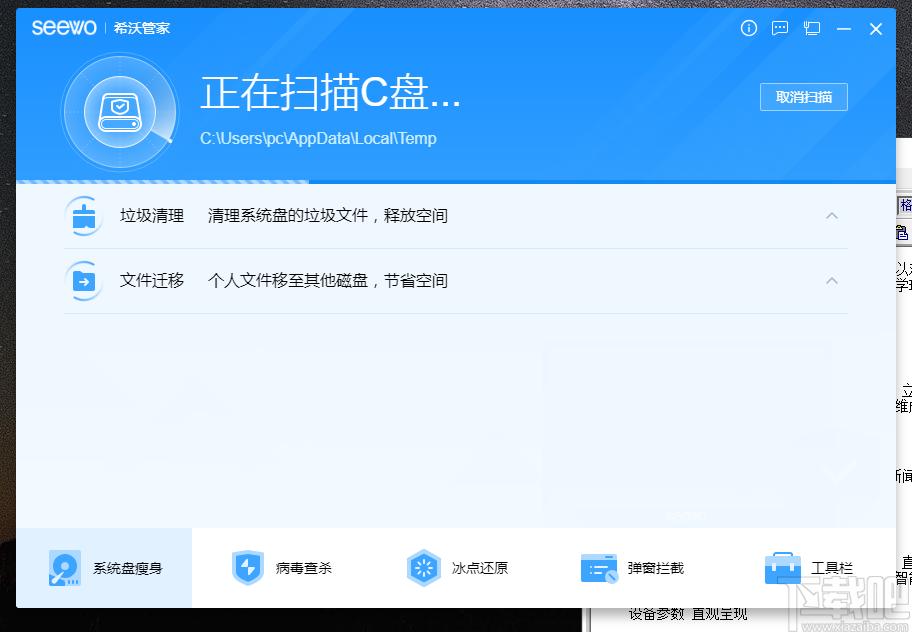This screenshot has height=632, width=912.
Task: Switch to 病毒查杀 tab
Action: point(281,568)
